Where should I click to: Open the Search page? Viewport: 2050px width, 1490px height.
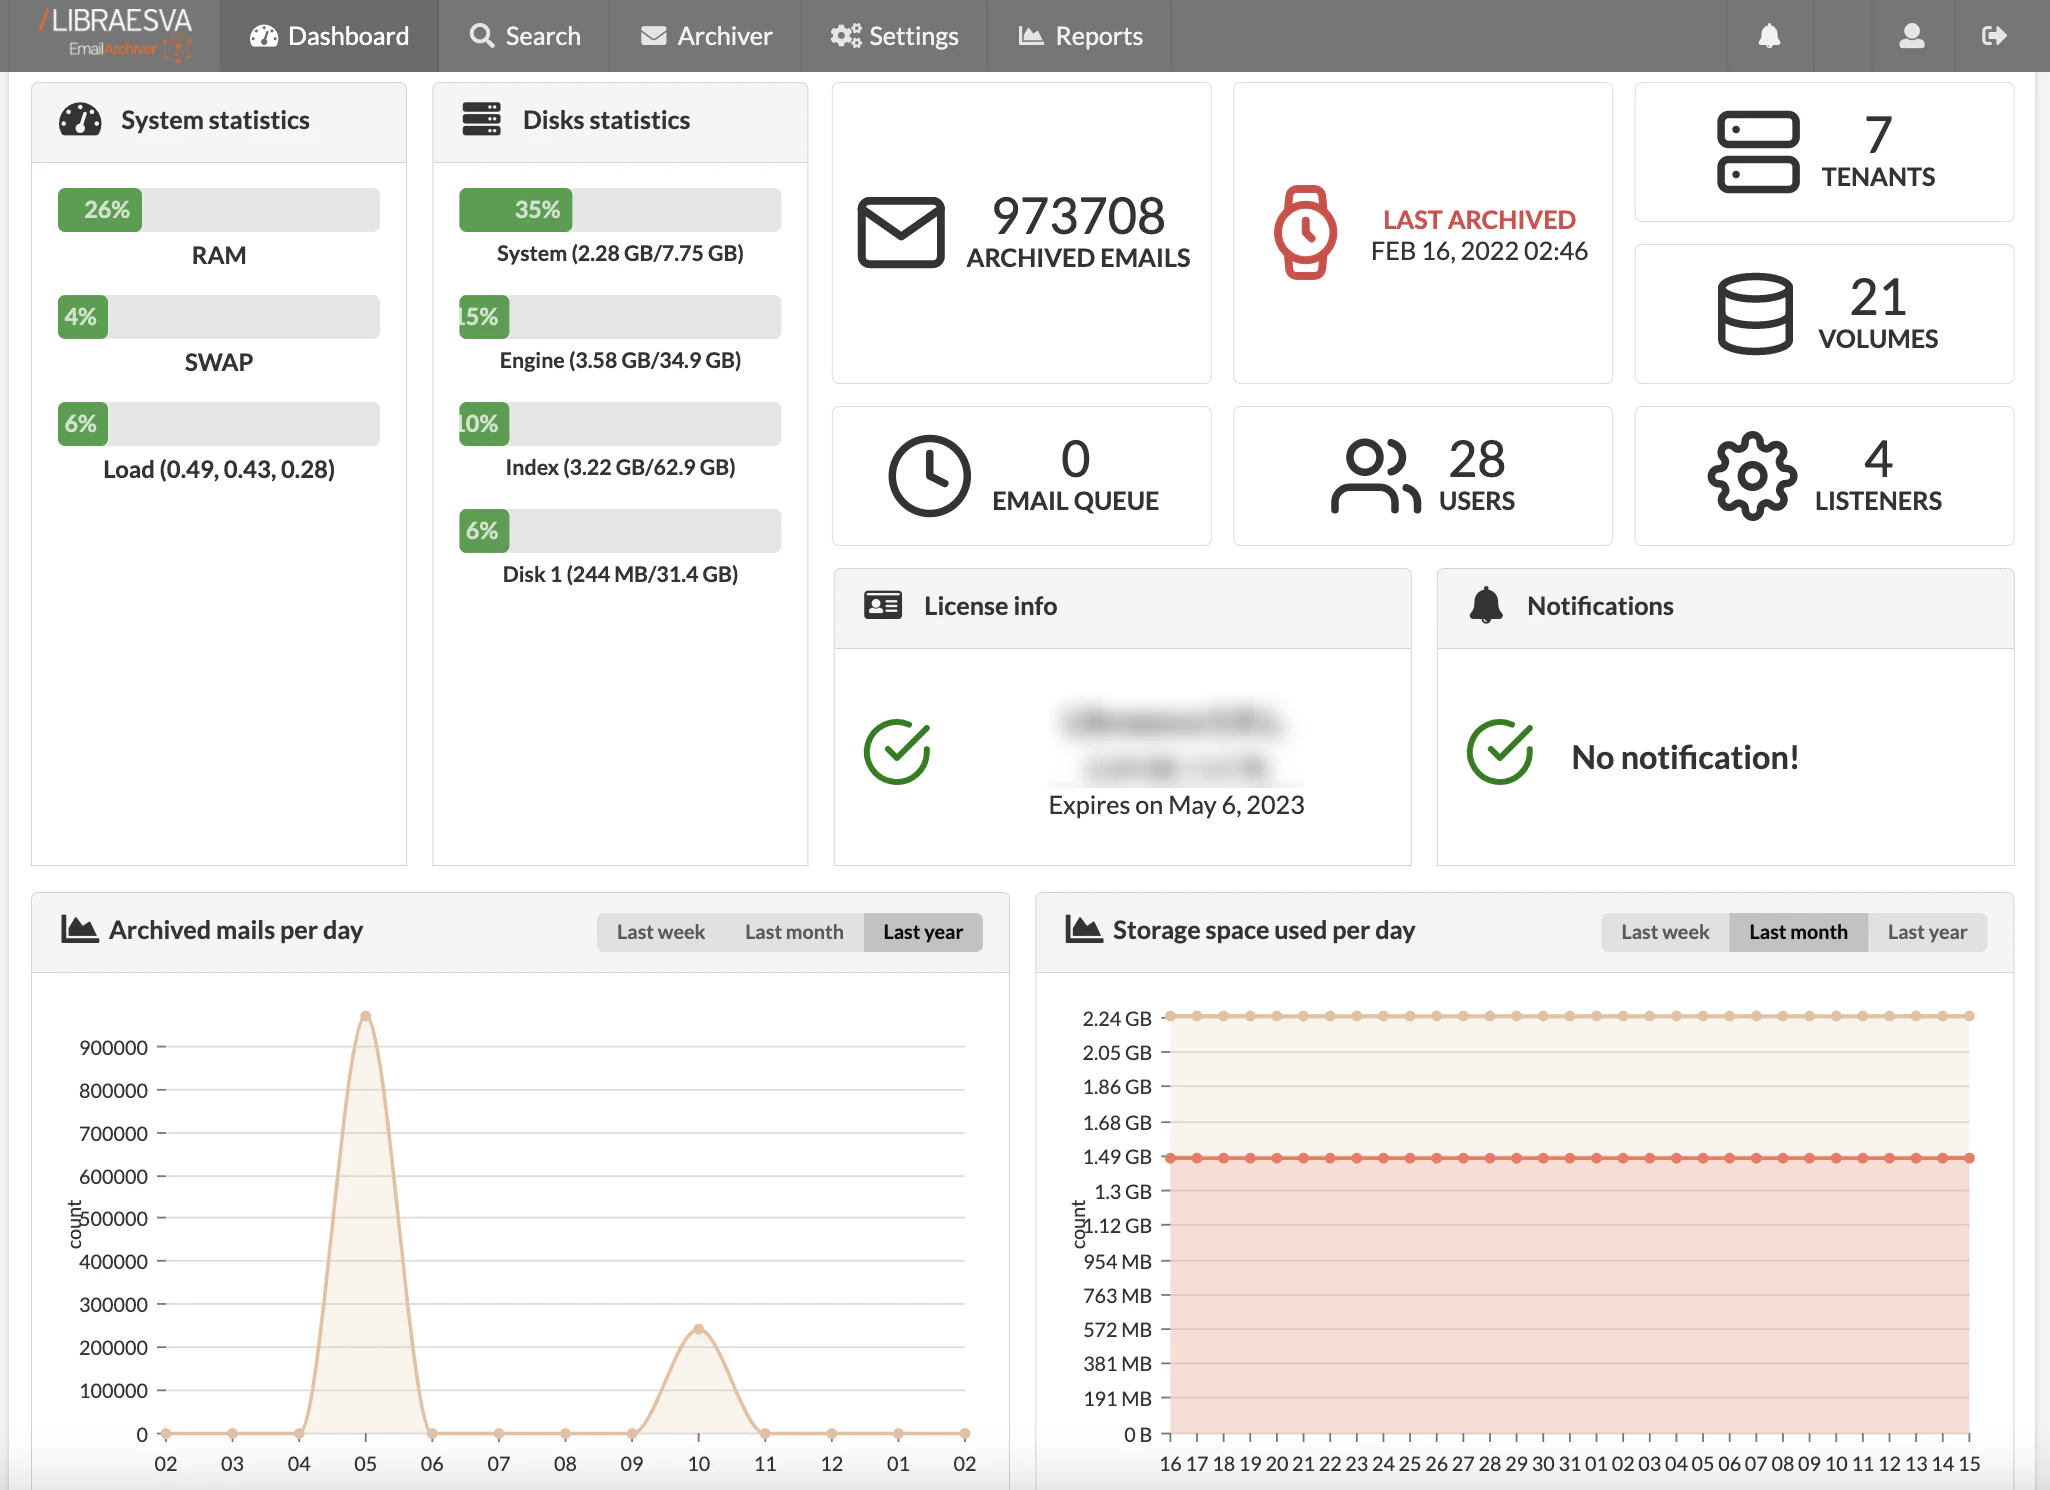[x=525, y=35]
